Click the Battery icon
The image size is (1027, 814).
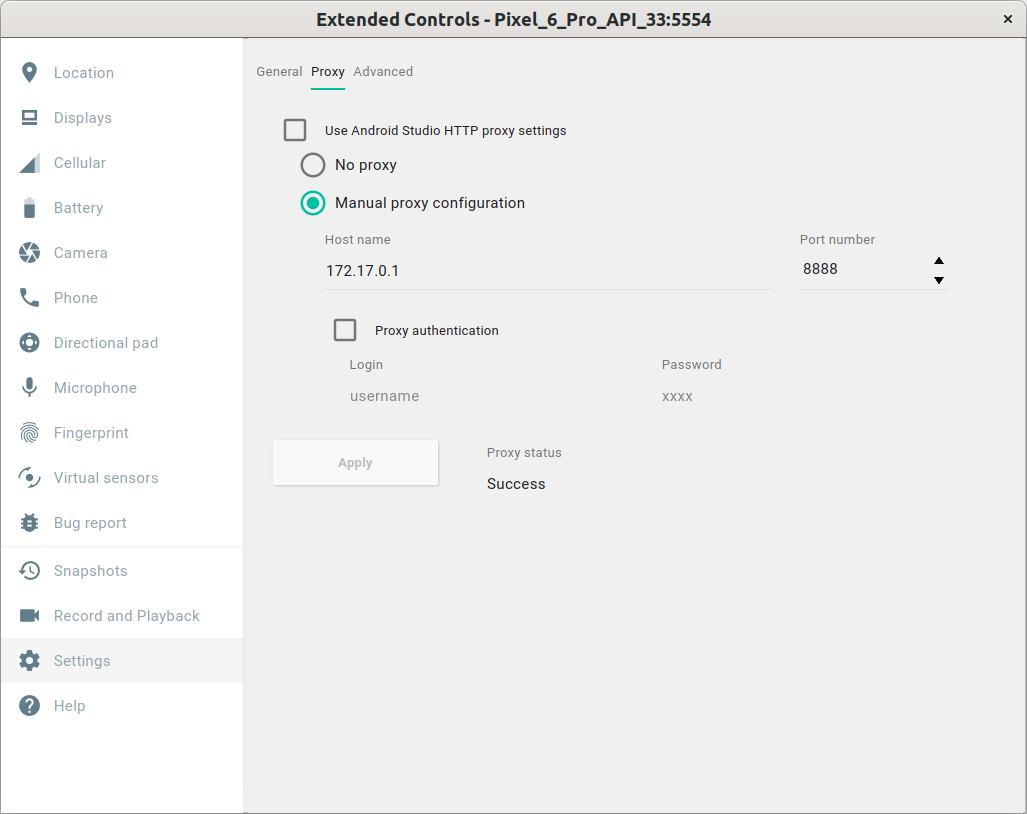click(x=78, y=207)
